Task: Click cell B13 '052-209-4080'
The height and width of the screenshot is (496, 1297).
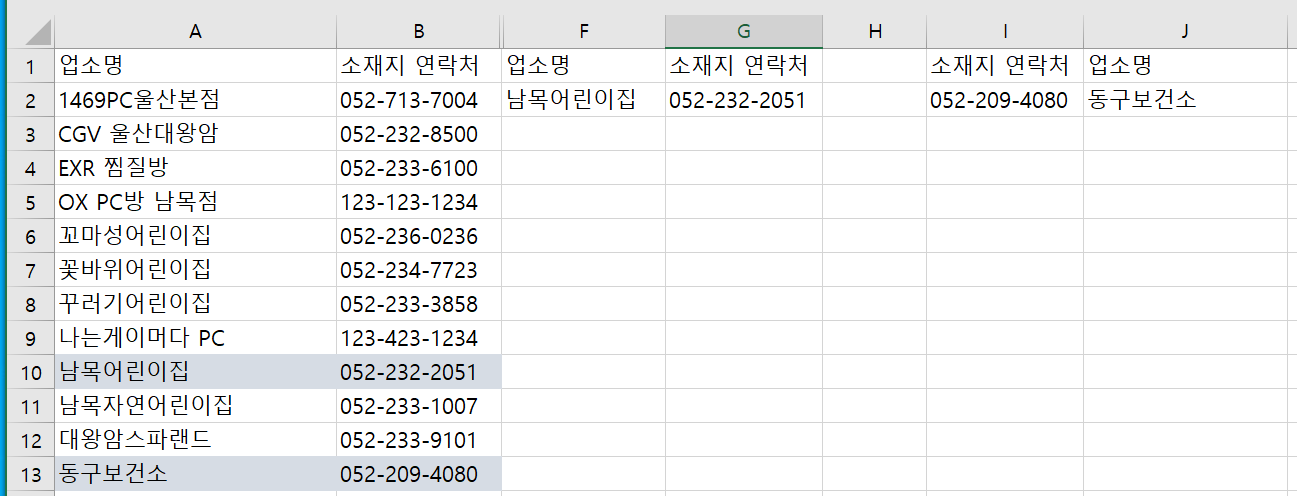Action: point(419,474)
